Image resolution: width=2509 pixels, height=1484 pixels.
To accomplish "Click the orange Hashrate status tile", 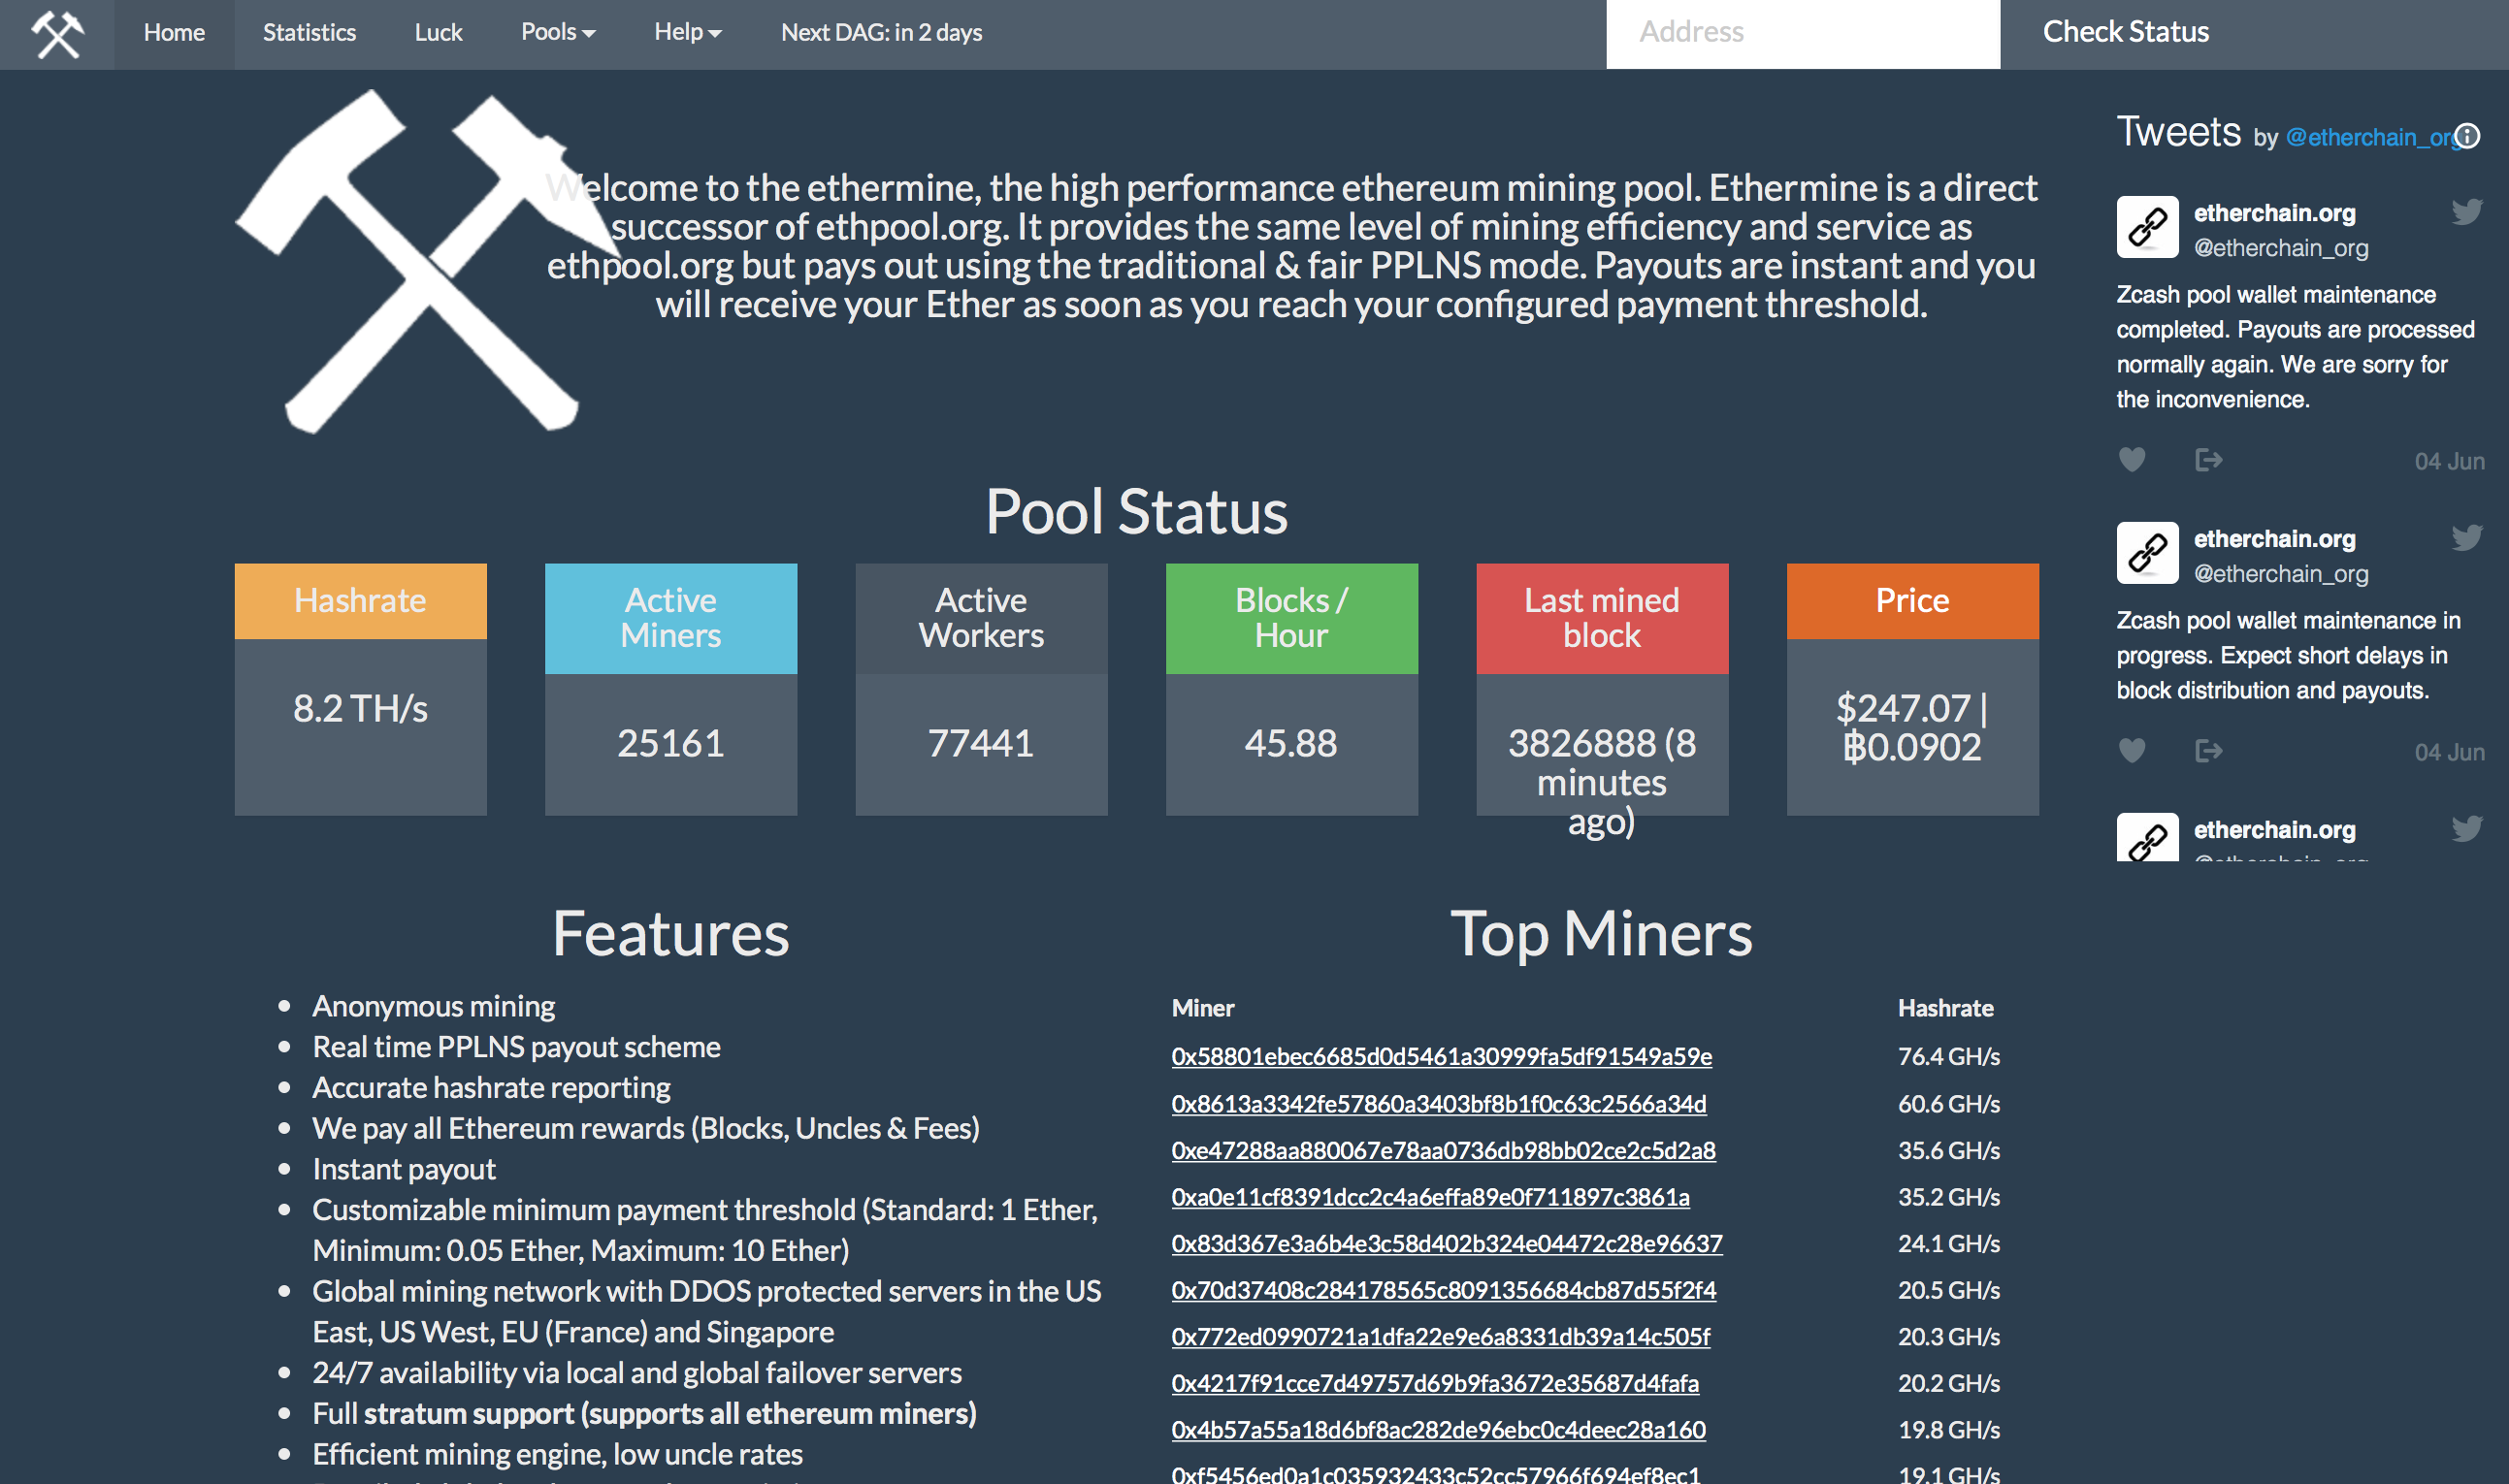I will tap(360, 601).
